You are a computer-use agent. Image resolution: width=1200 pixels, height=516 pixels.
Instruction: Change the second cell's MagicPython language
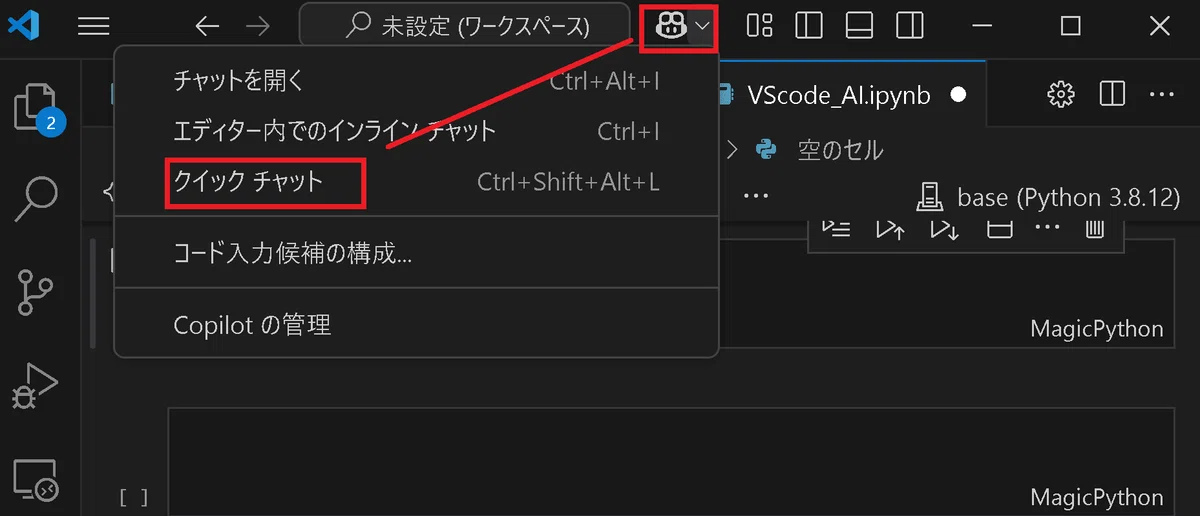point(1097,497)
